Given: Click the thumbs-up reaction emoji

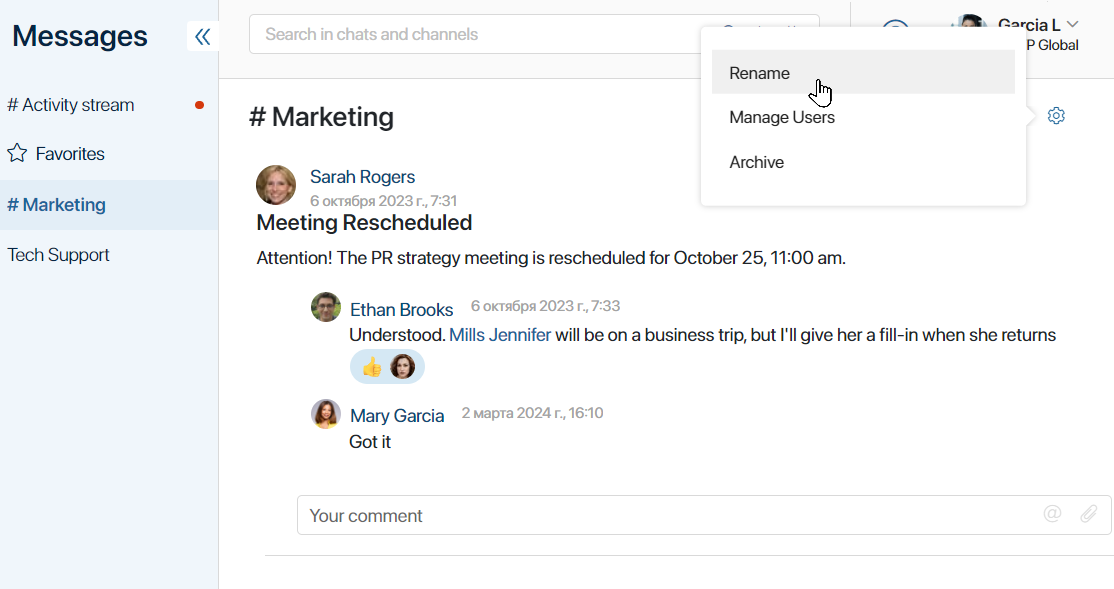Looking at the screenshot, I should tap(372, 367).
